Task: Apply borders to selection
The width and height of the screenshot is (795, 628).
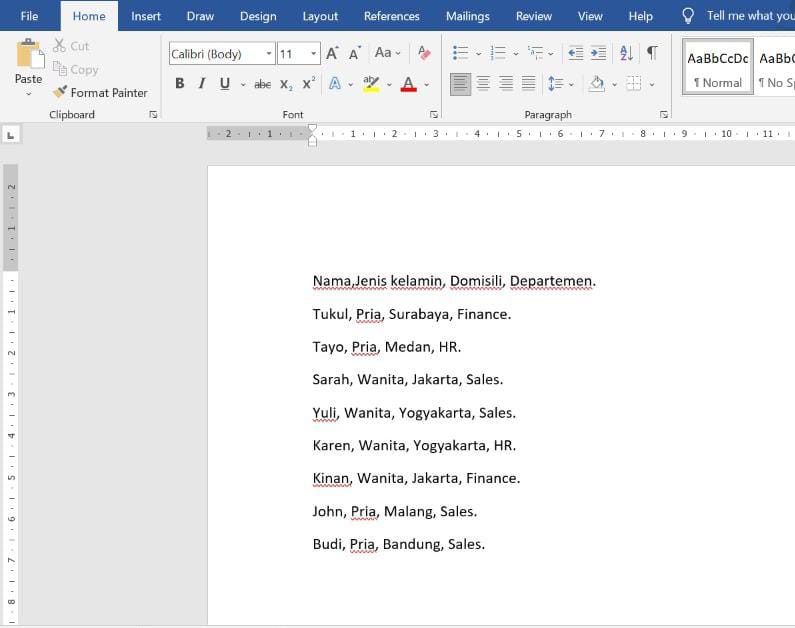Action: point(634,84)
